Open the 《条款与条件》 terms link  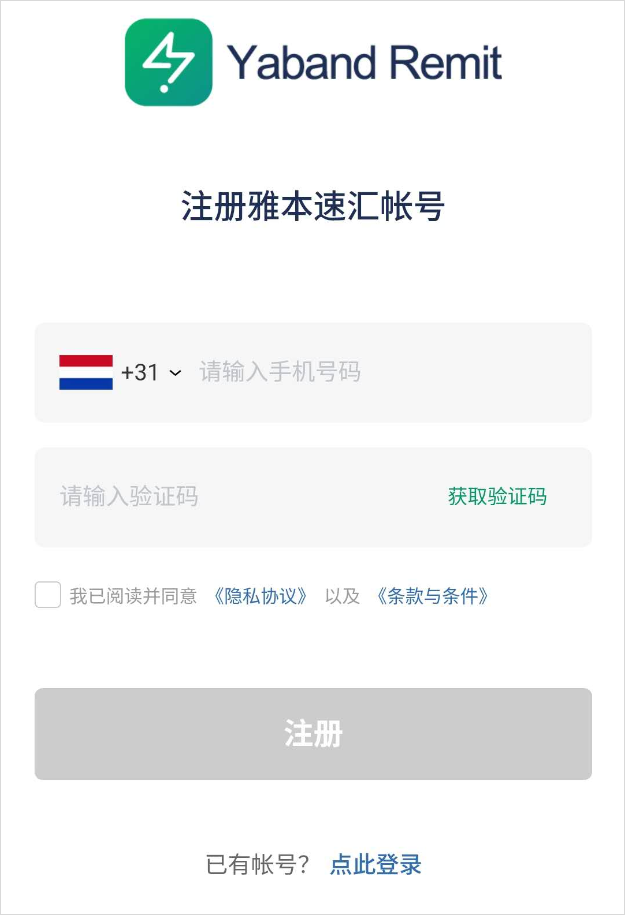click(x=432, y=597)
